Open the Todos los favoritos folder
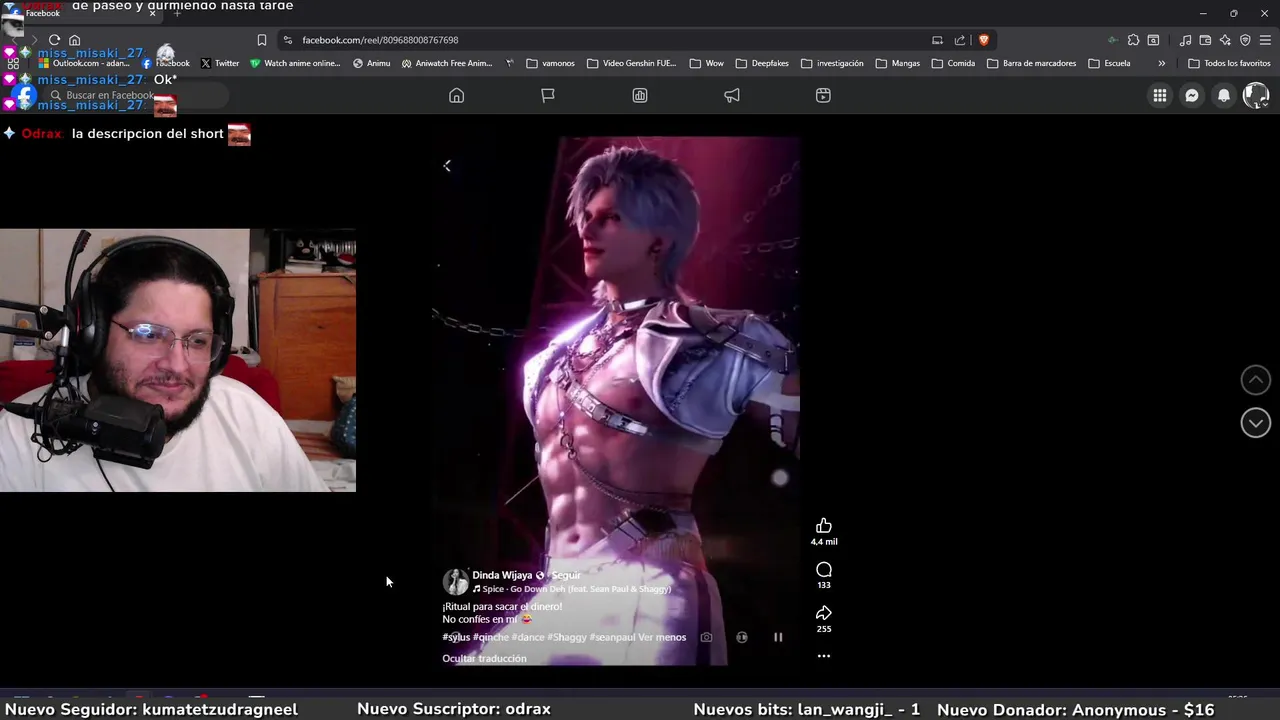 click(x=1229, y=63)
